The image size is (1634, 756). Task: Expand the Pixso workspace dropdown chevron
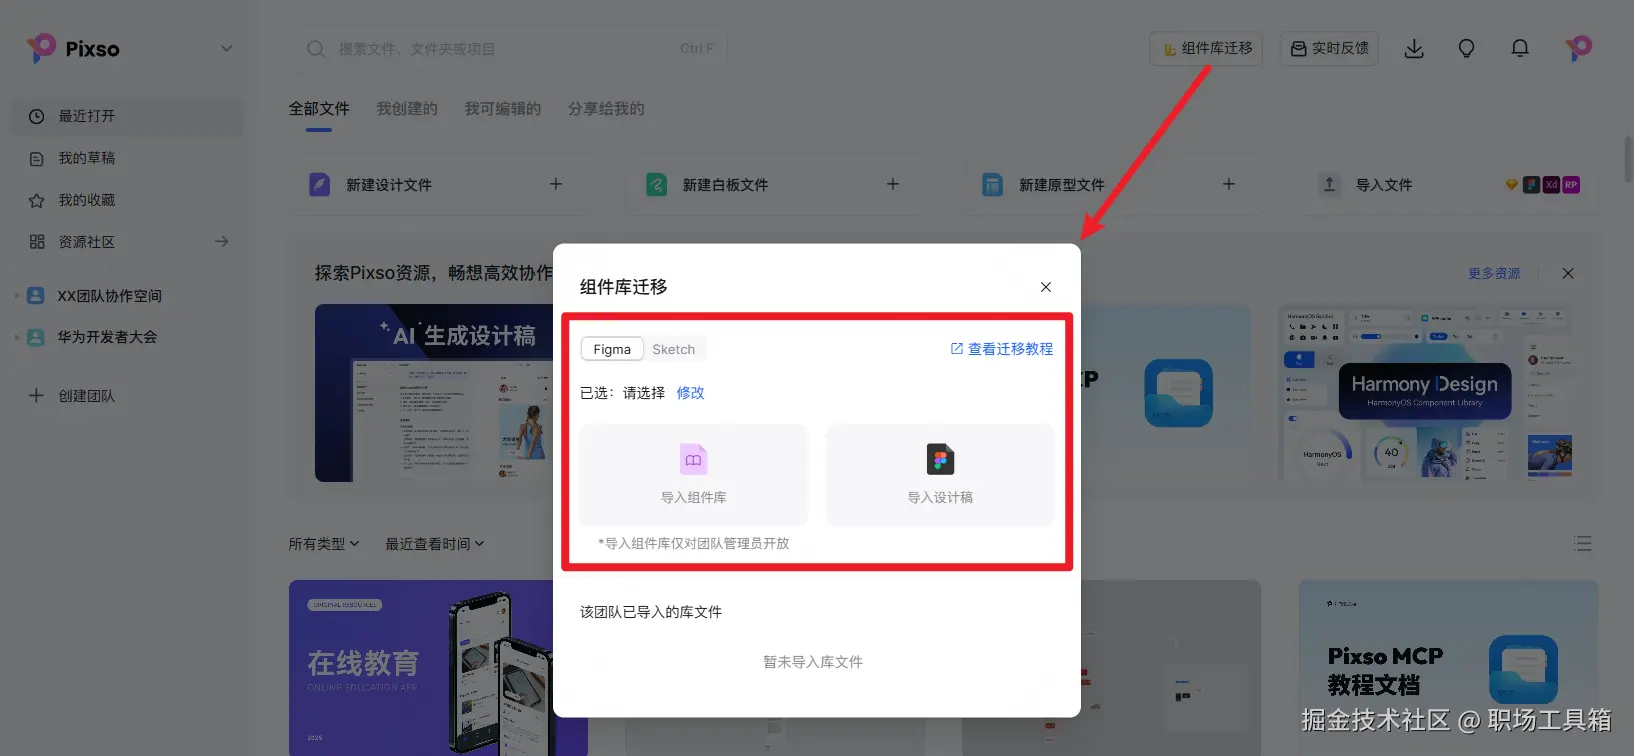[x=227, y=48]
